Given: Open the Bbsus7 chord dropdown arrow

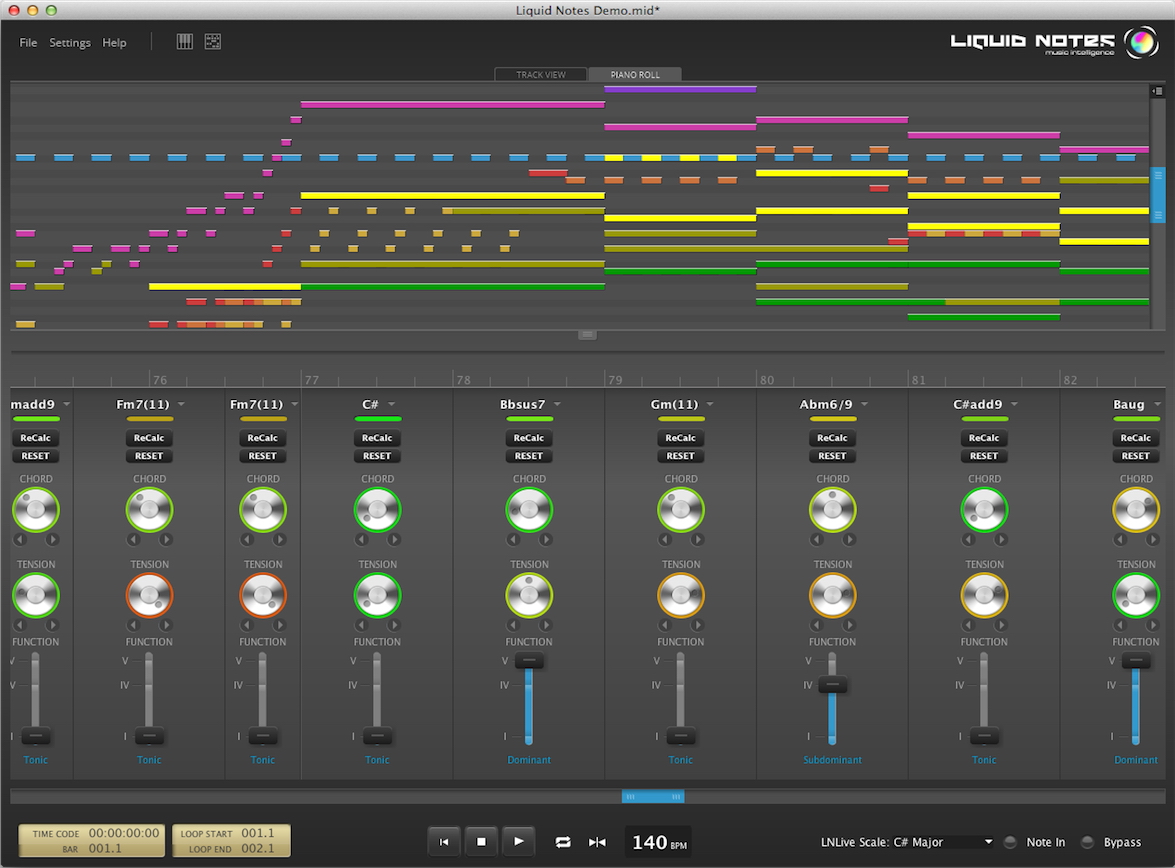Looking at the screenshot, I should (557, 405).
